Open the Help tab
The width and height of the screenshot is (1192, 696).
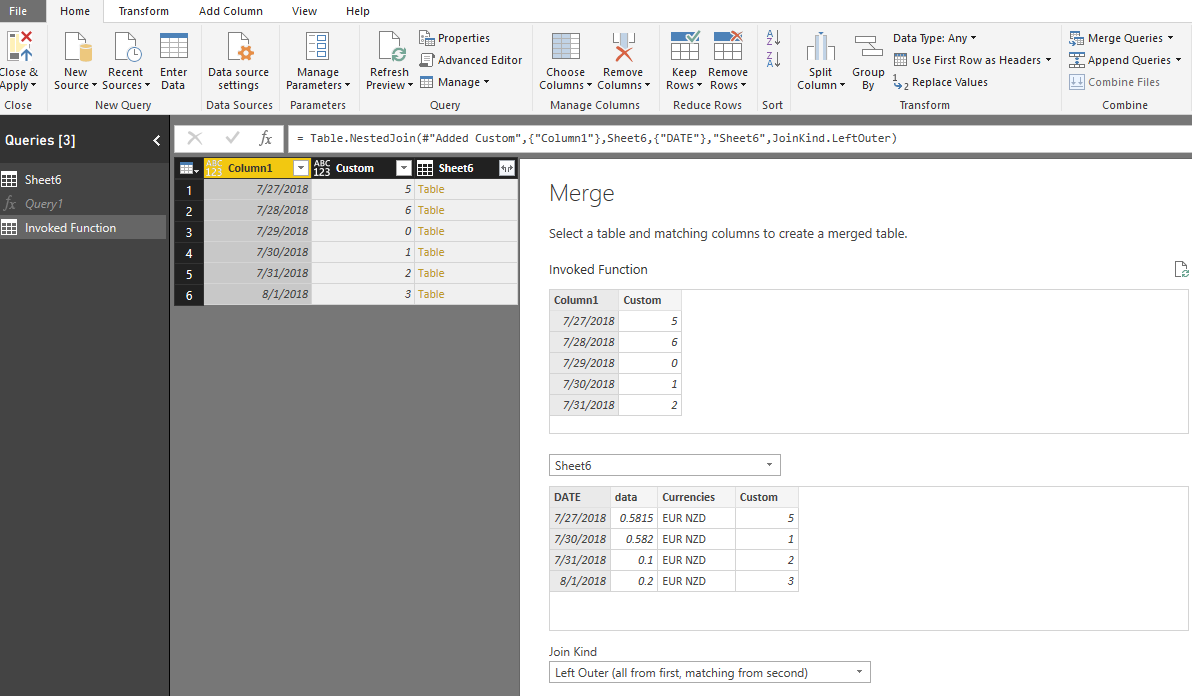(x=357, y=11)
